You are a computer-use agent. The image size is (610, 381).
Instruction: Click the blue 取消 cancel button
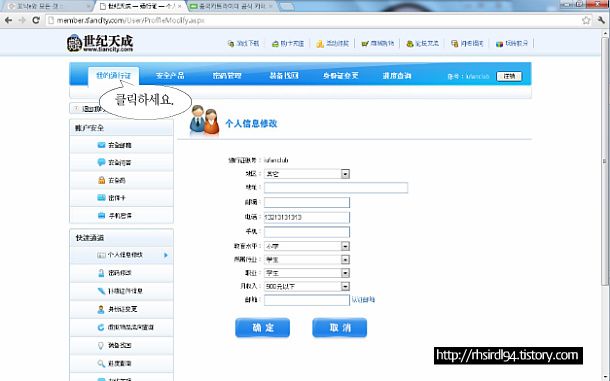click(340, 328)
